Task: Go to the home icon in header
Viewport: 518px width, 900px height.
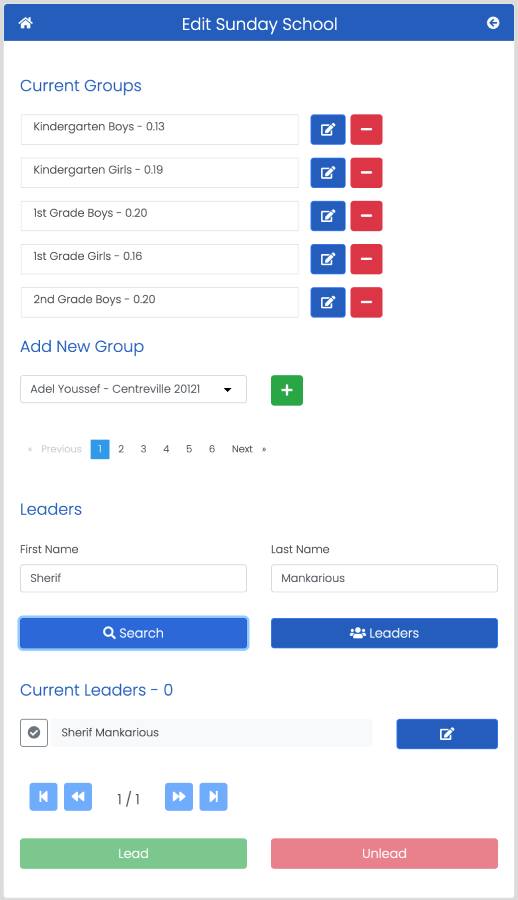Action: [25, 23]
